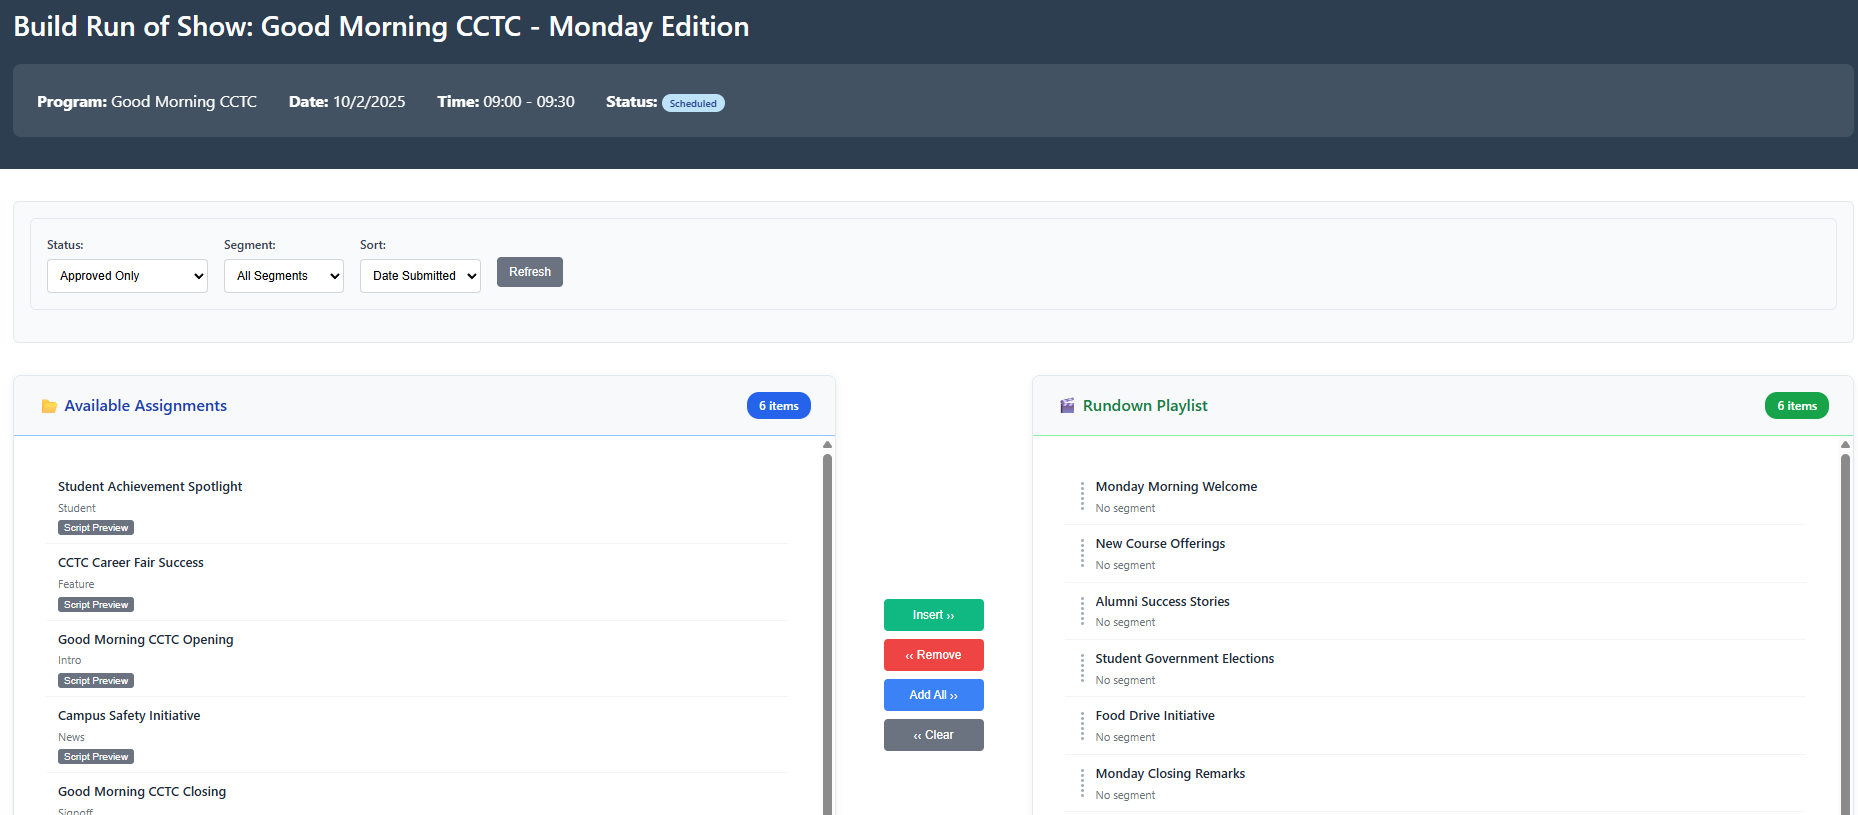Click the green Insert button
Image resolution: width=1858 pixels, height=815 pixels.
pos(933,615)
